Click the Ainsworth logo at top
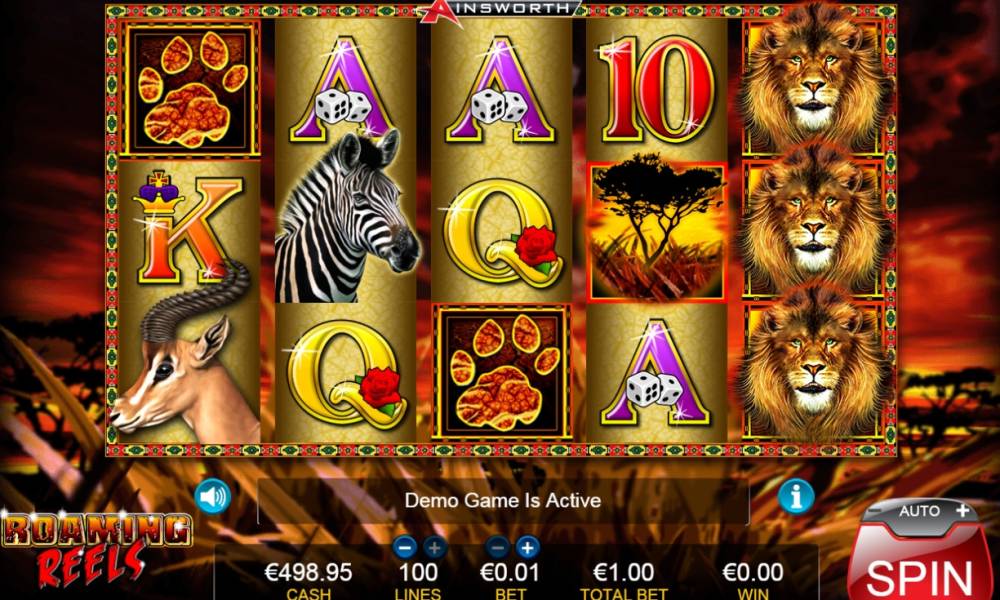This screenshot has height=600, width=1000. click(500, 11)
